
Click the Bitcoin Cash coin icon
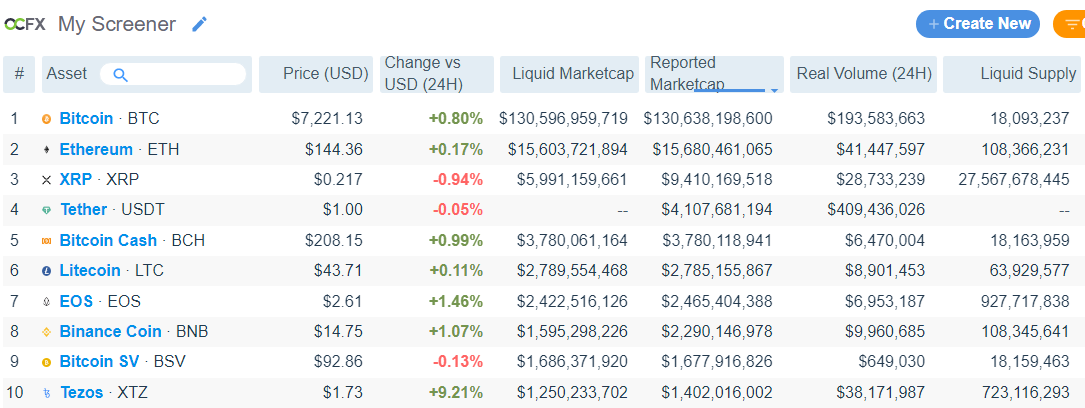(x=47, y=241)
